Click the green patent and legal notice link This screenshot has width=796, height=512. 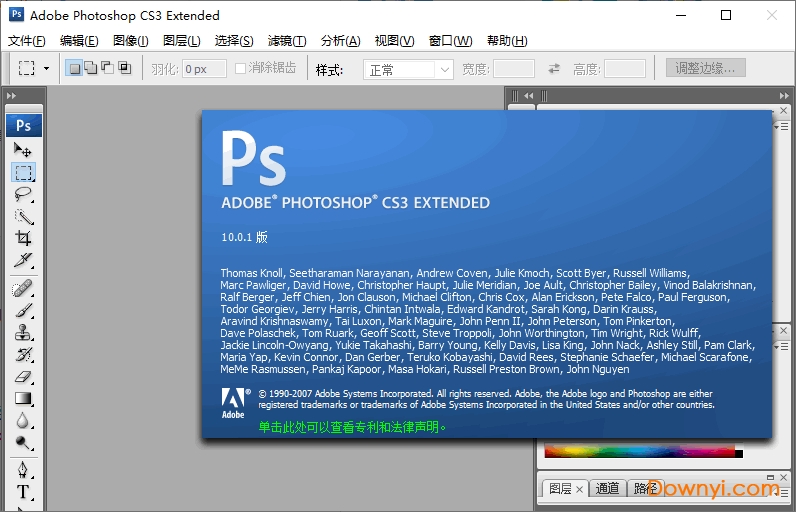pyautogui.click(x=352, y=427)
